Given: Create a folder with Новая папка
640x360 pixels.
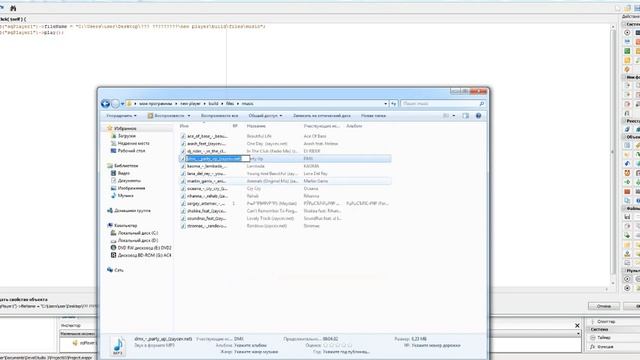Looking at the screenshot, I should click(373, 116).
